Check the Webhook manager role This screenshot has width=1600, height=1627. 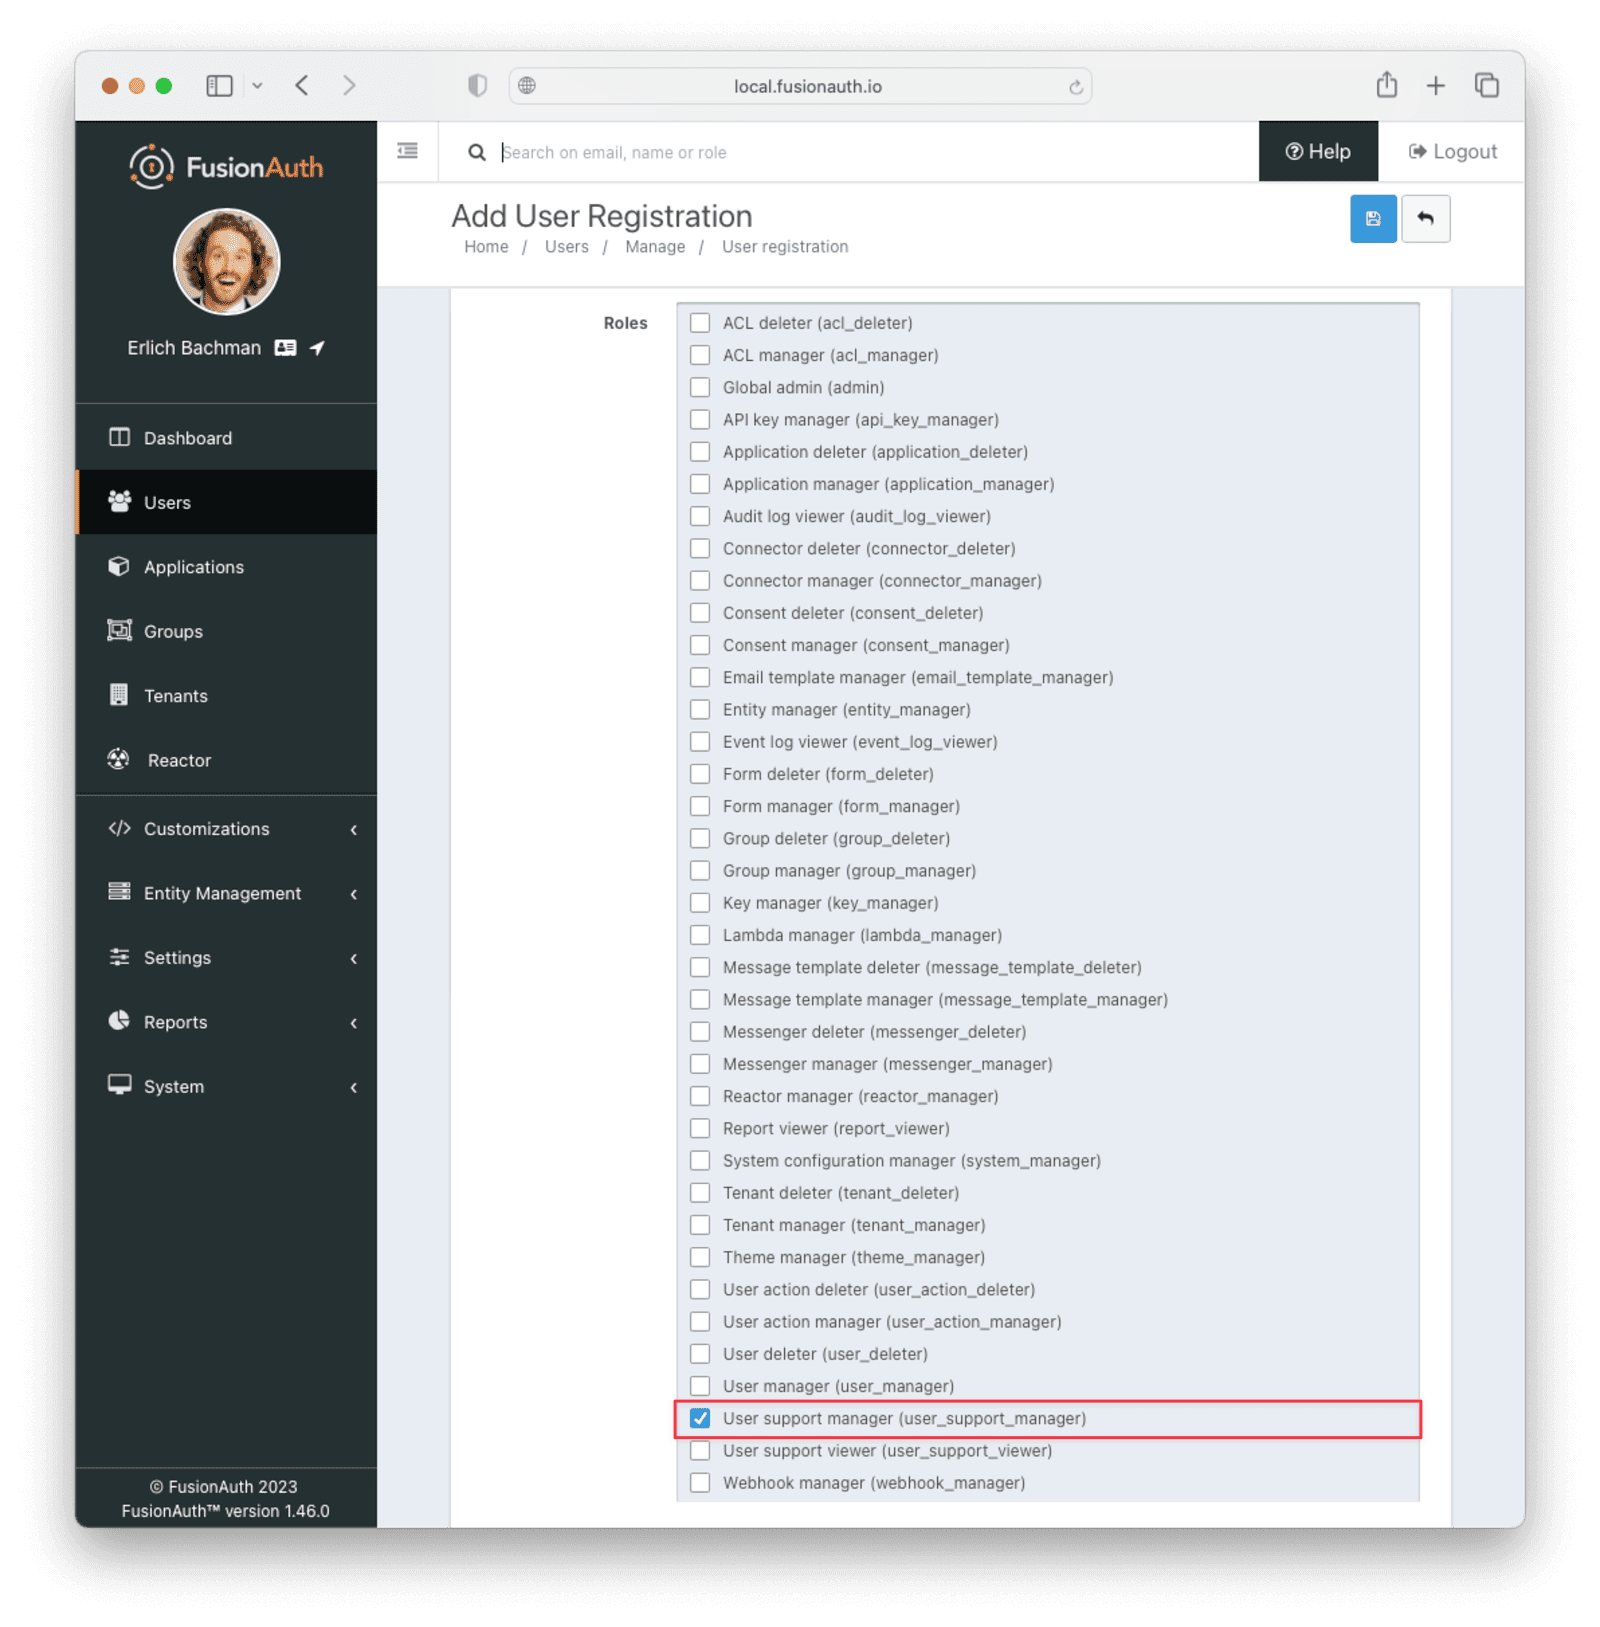(x=700, y=1482)
